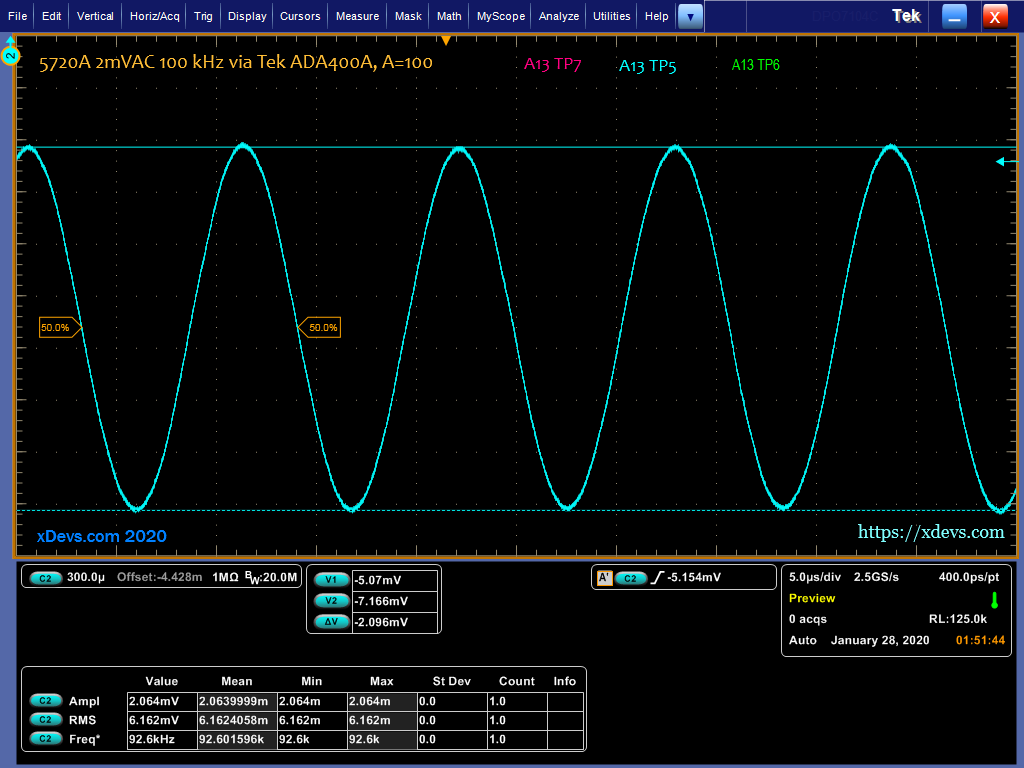Click the rising edge trigger slope icon
1024x768 pixels.
click(657, 577)
